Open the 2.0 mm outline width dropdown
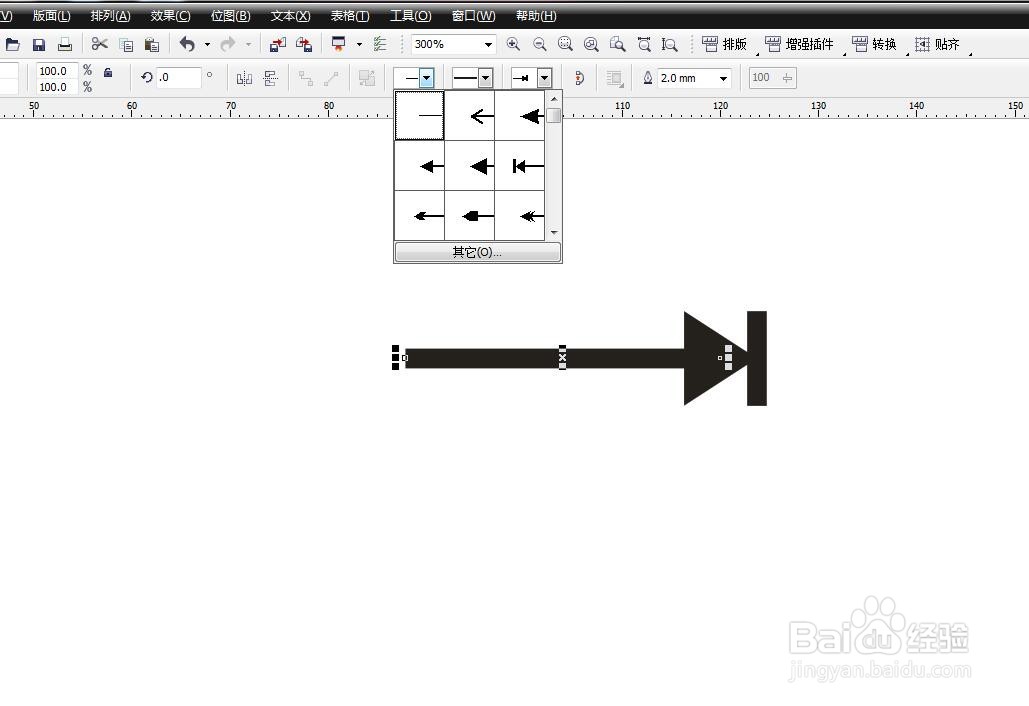Viewport: 1029px width, 706px height. (x=723, y=77)
